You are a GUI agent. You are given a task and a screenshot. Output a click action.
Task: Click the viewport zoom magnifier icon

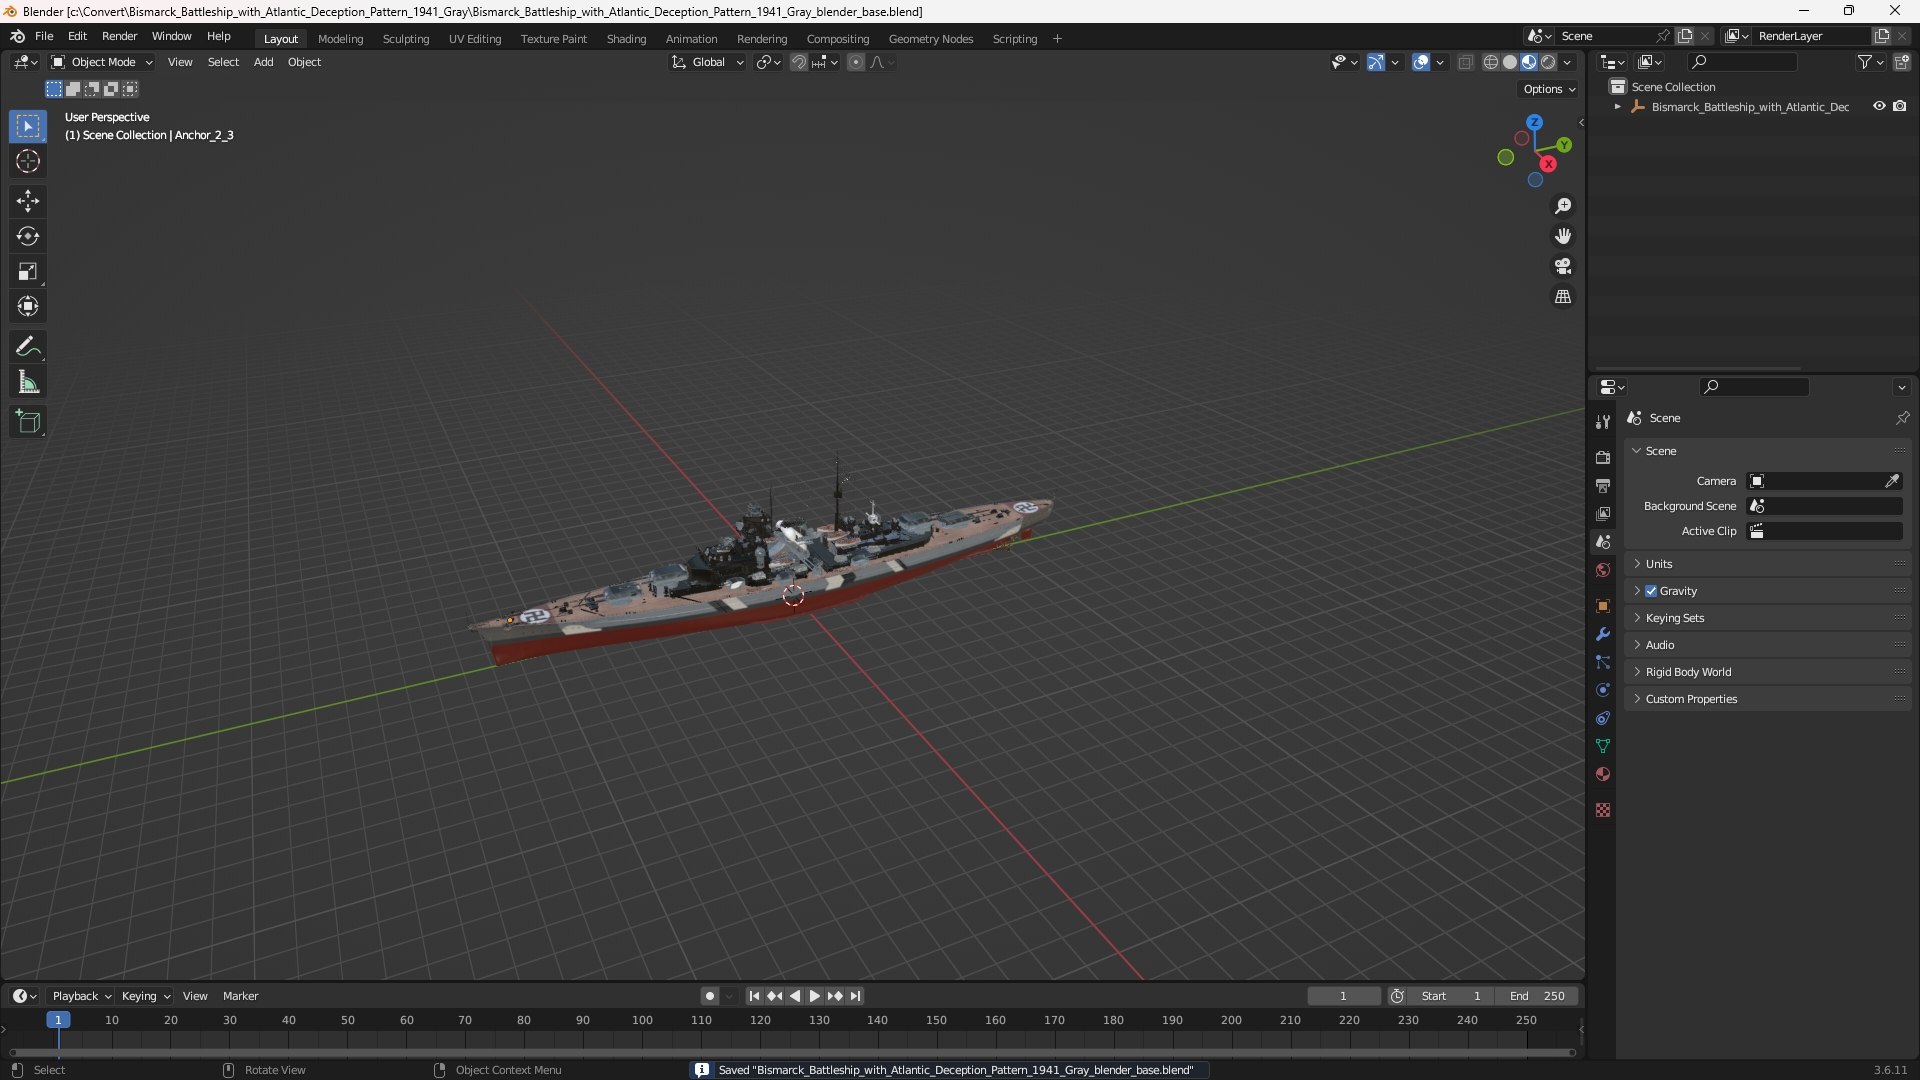point(1563,206)
